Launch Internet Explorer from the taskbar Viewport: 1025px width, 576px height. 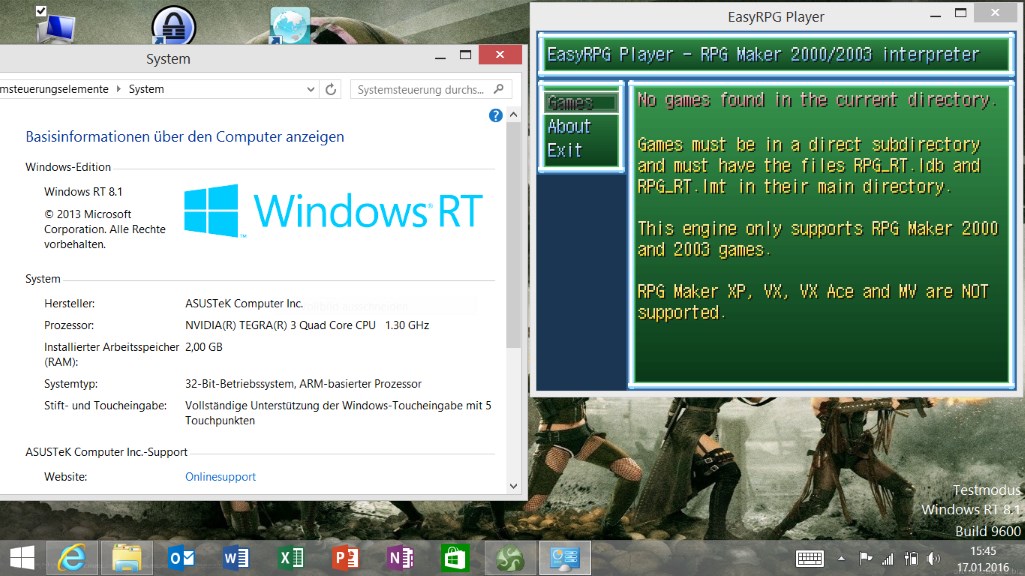[72, 558]
